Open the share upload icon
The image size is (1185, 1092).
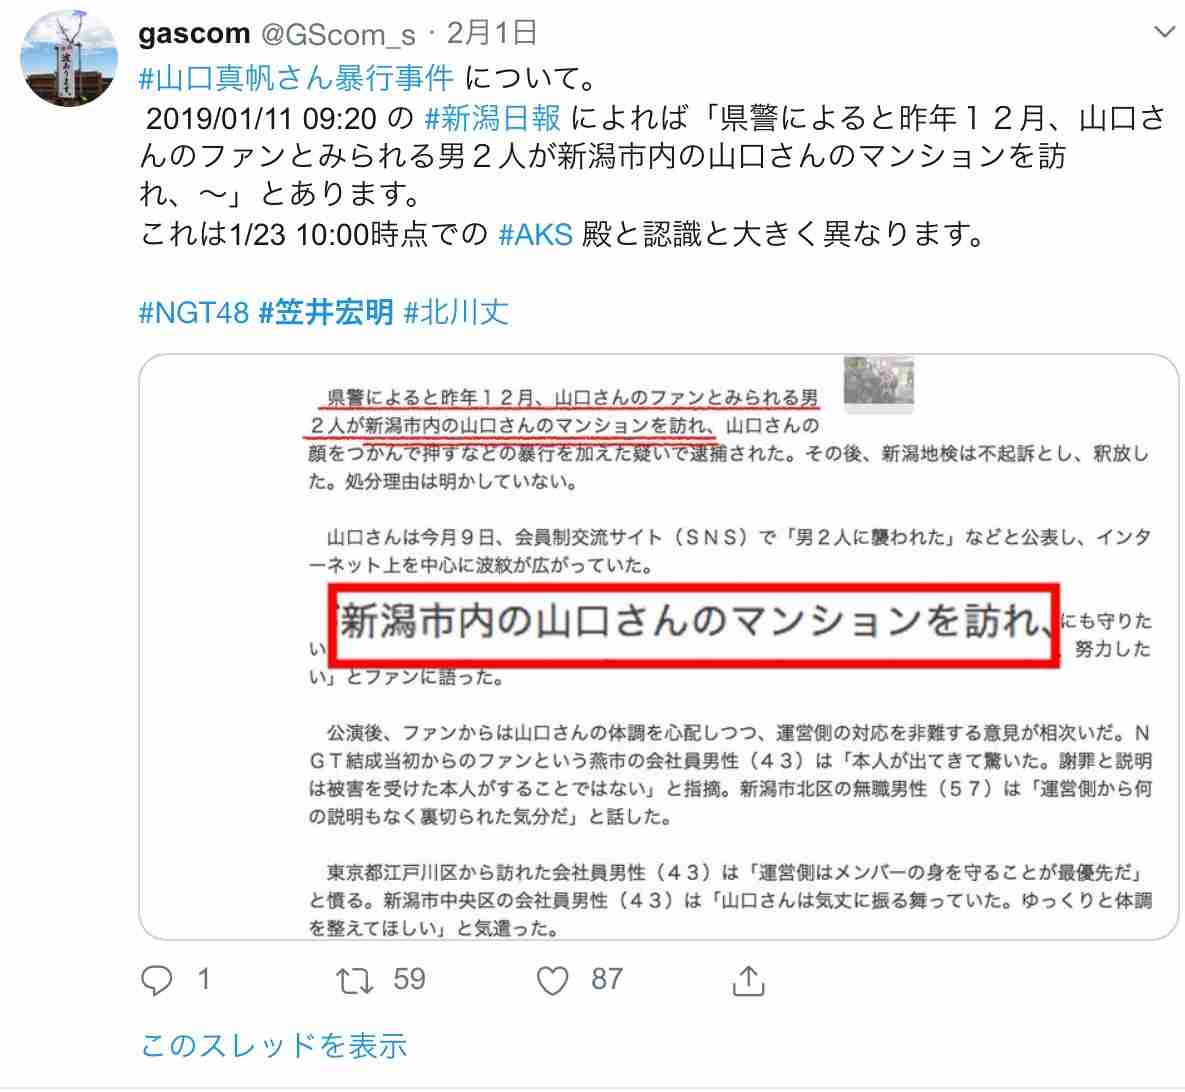748,980
